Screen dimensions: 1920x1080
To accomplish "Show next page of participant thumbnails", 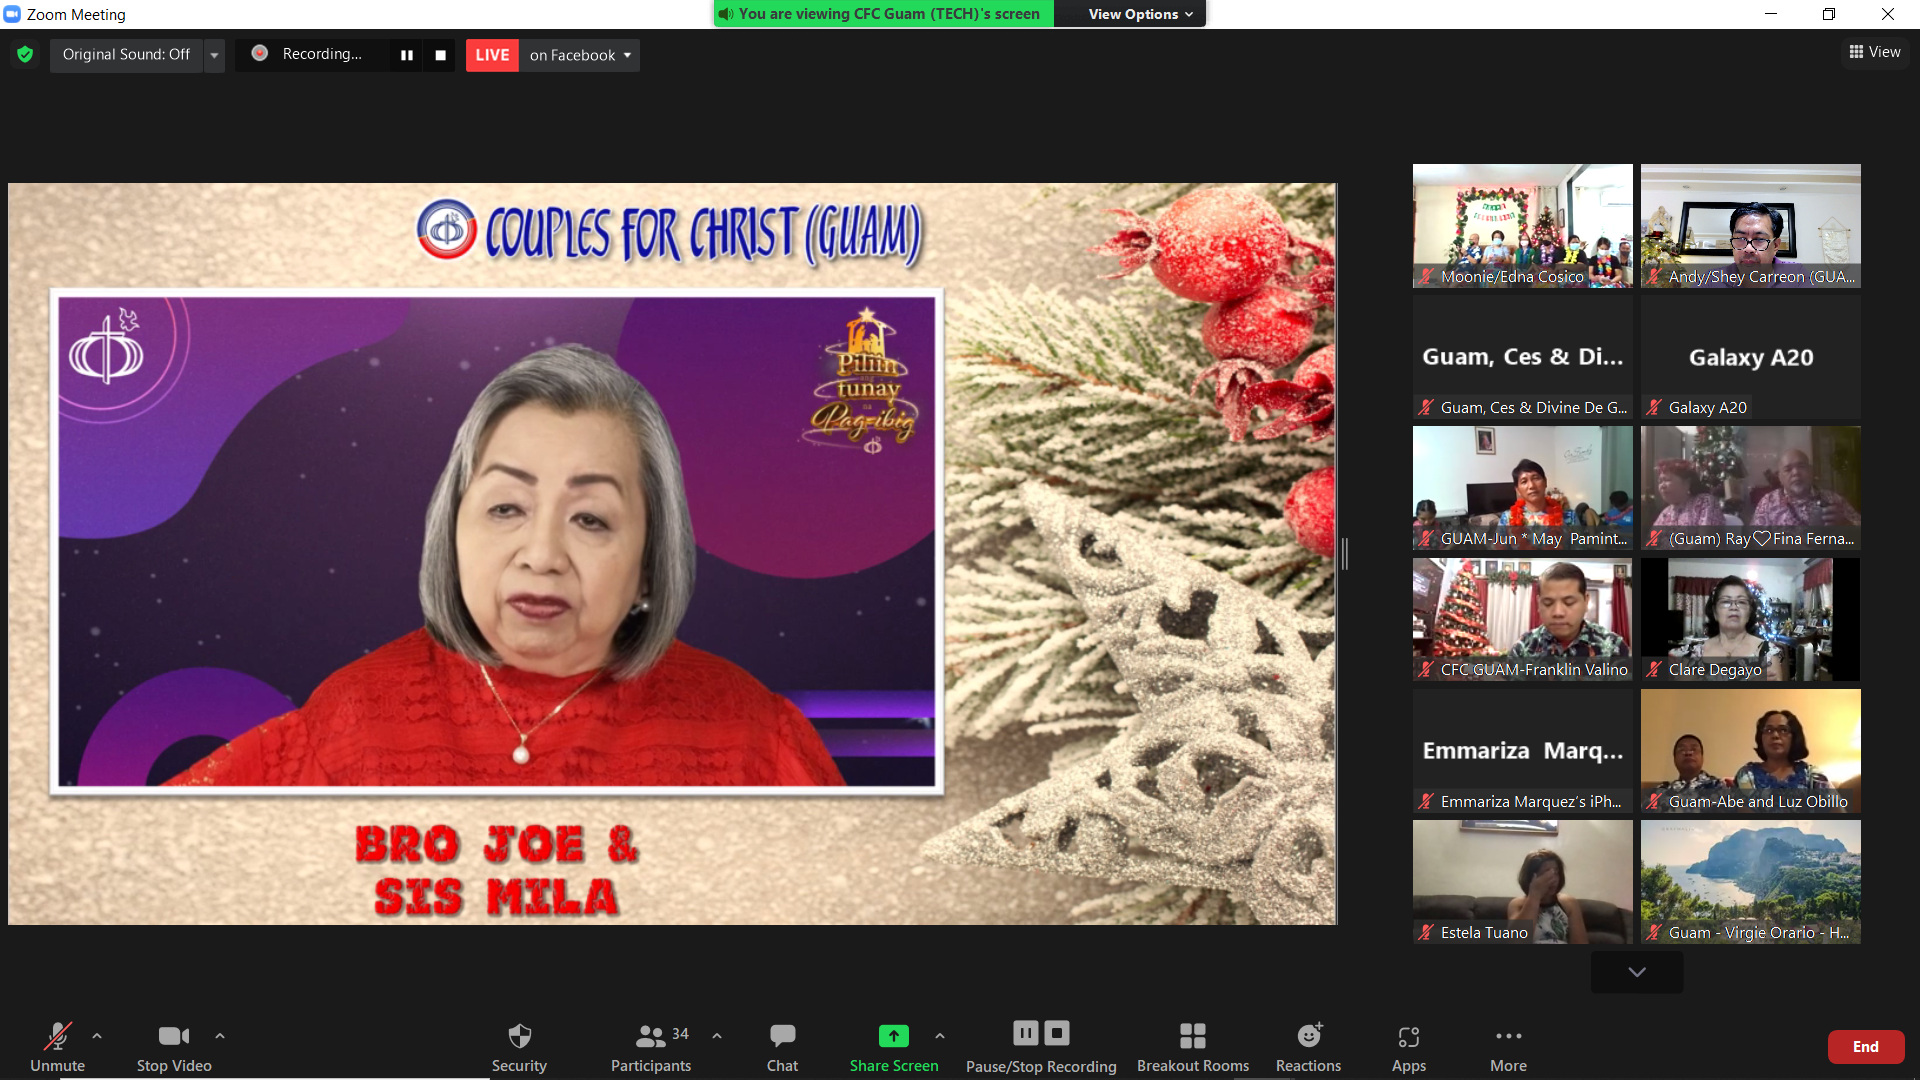I will click(1636, 972).
